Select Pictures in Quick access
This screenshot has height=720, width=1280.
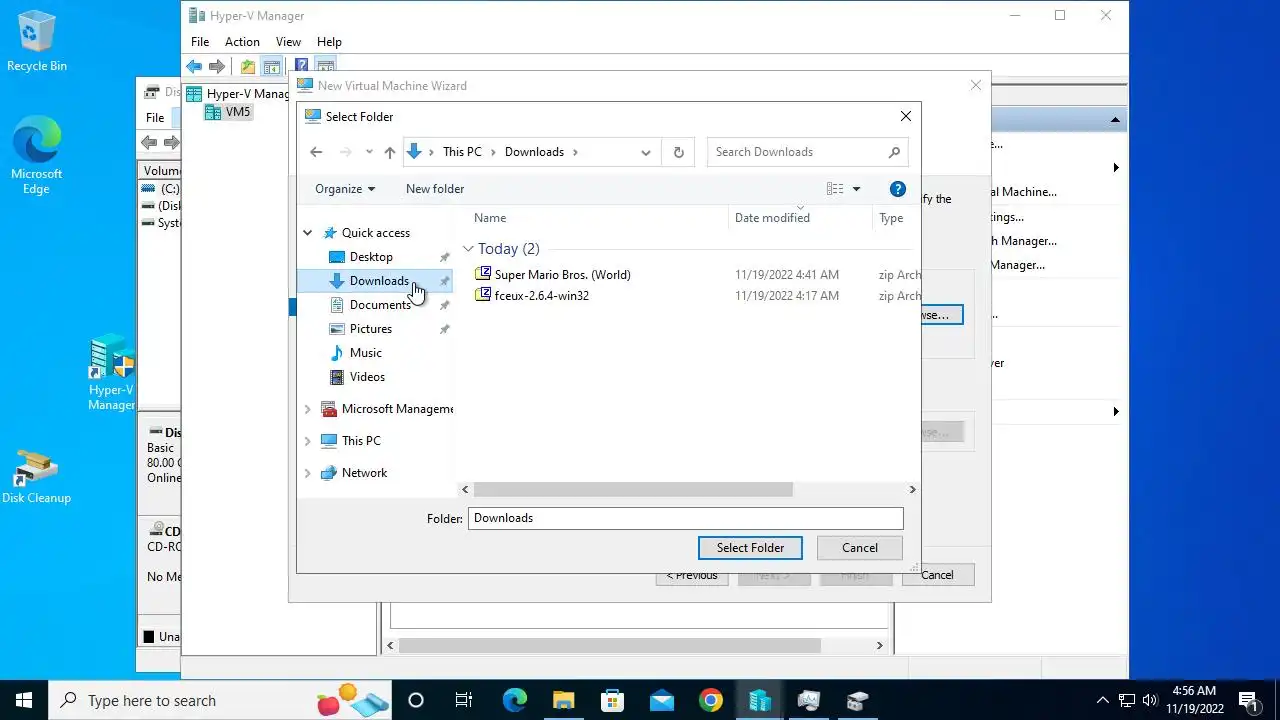(x=371, y=329)
